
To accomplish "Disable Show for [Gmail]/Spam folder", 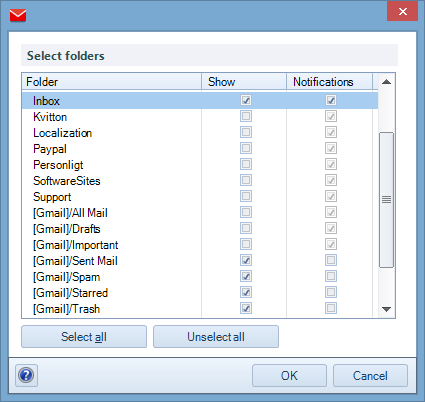I will point(246,276).
